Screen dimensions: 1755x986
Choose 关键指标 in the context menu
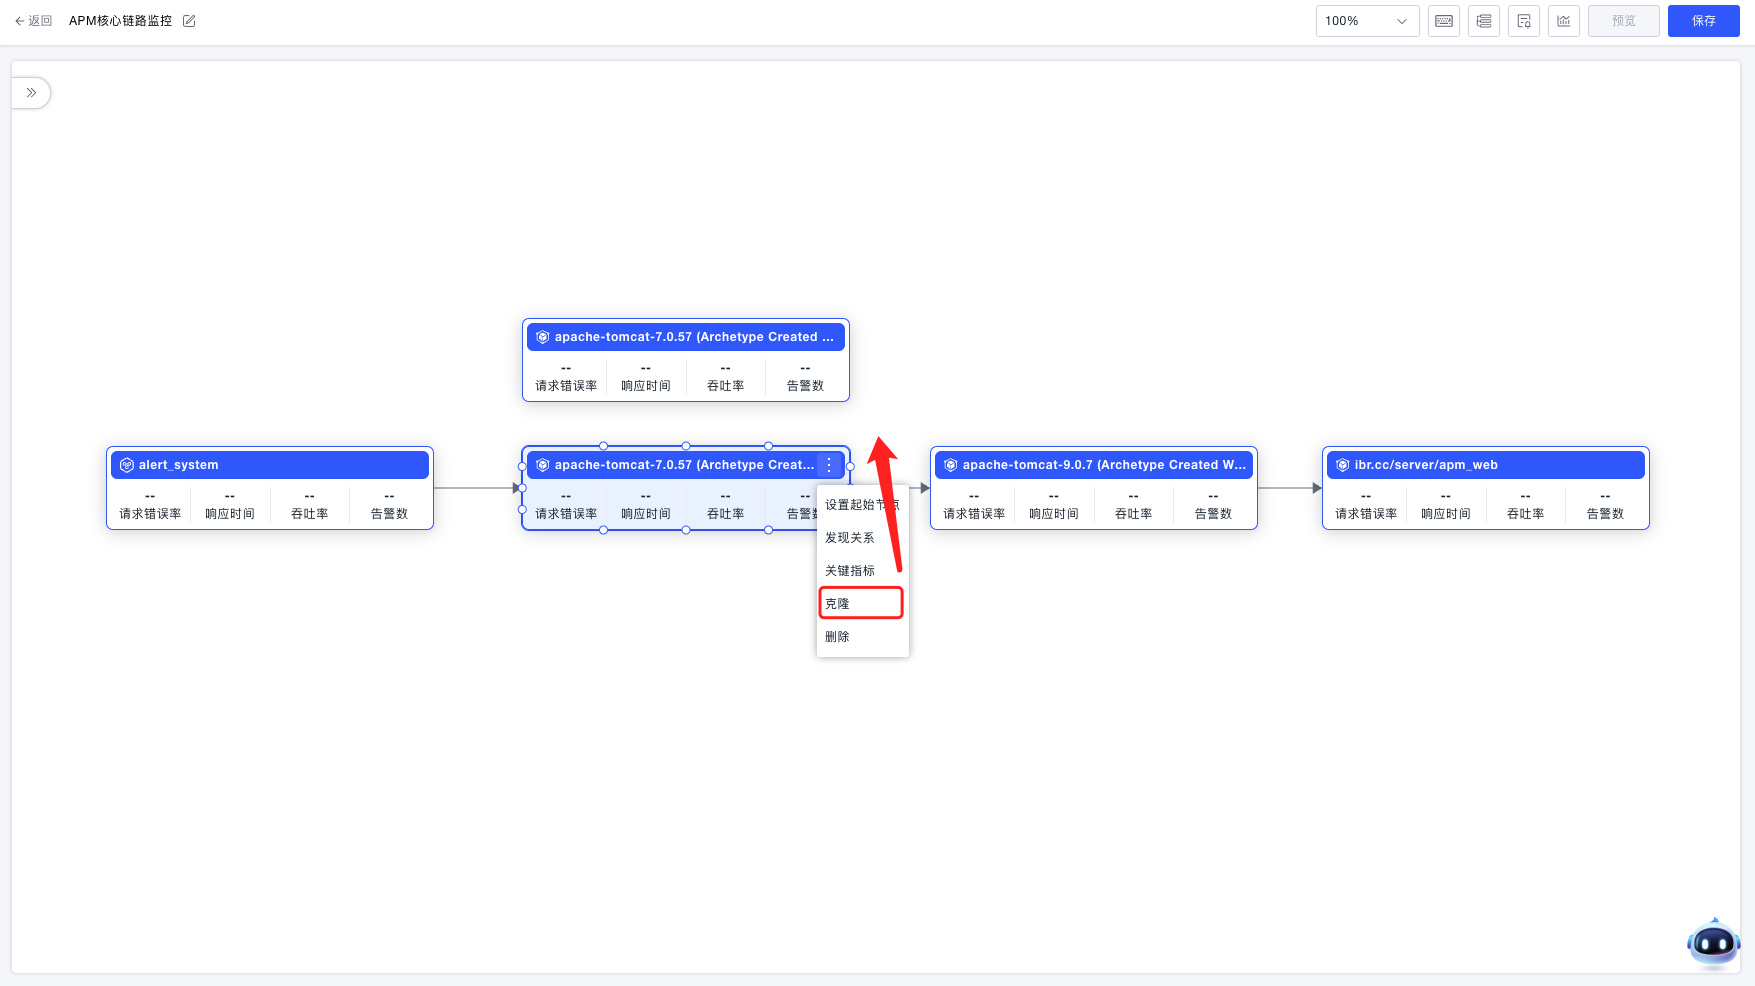pos(850,571)
